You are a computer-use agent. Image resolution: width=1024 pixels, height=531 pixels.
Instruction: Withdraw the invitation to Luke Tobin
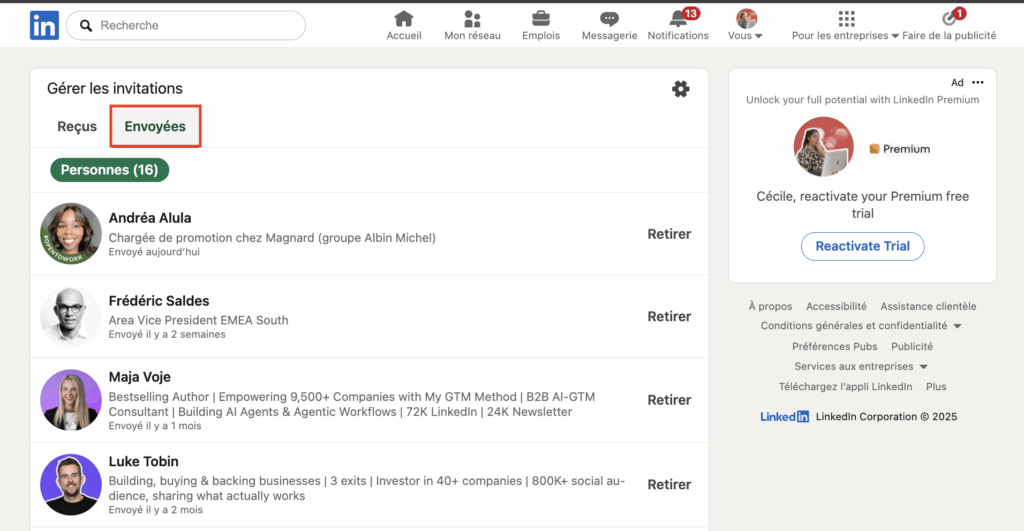click(x=669, y=484)
